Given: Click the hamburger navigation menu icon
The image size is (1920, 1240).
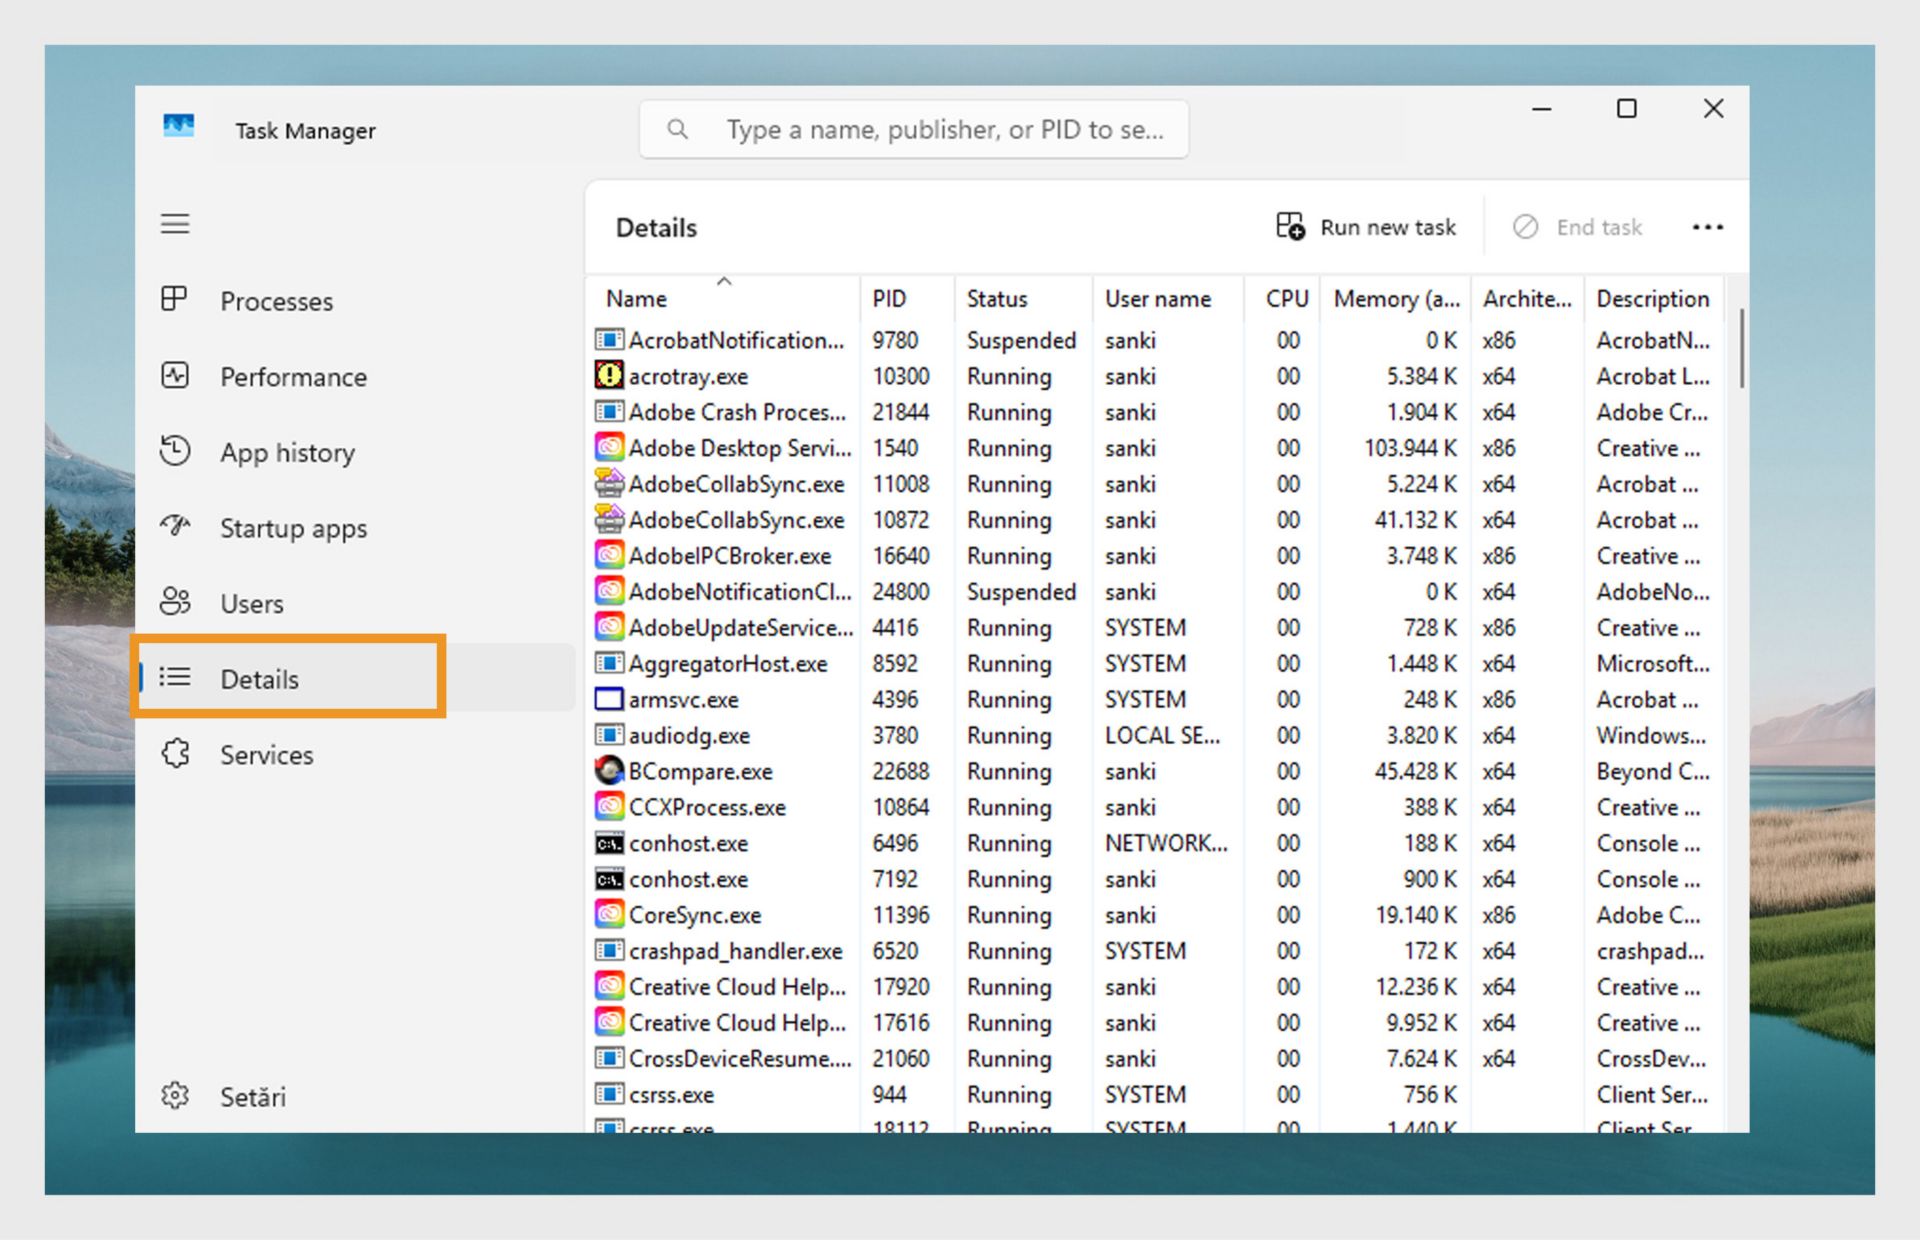Looking at the screenshot, I should click(x=175, y=224).
